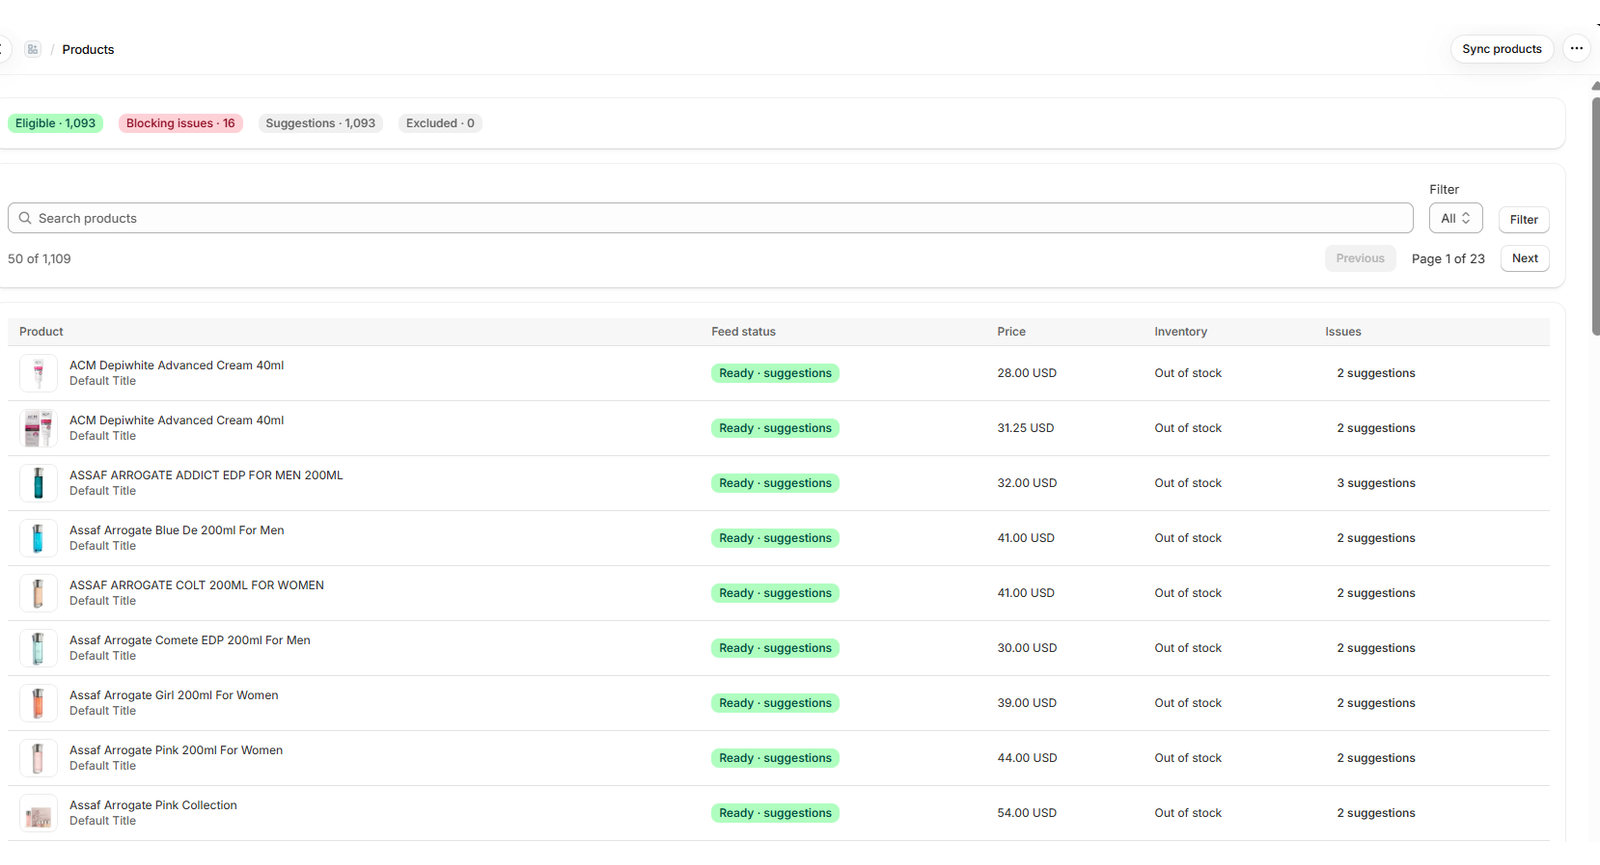
Task: Click the Sync products button
Action: pos(1502,49)
